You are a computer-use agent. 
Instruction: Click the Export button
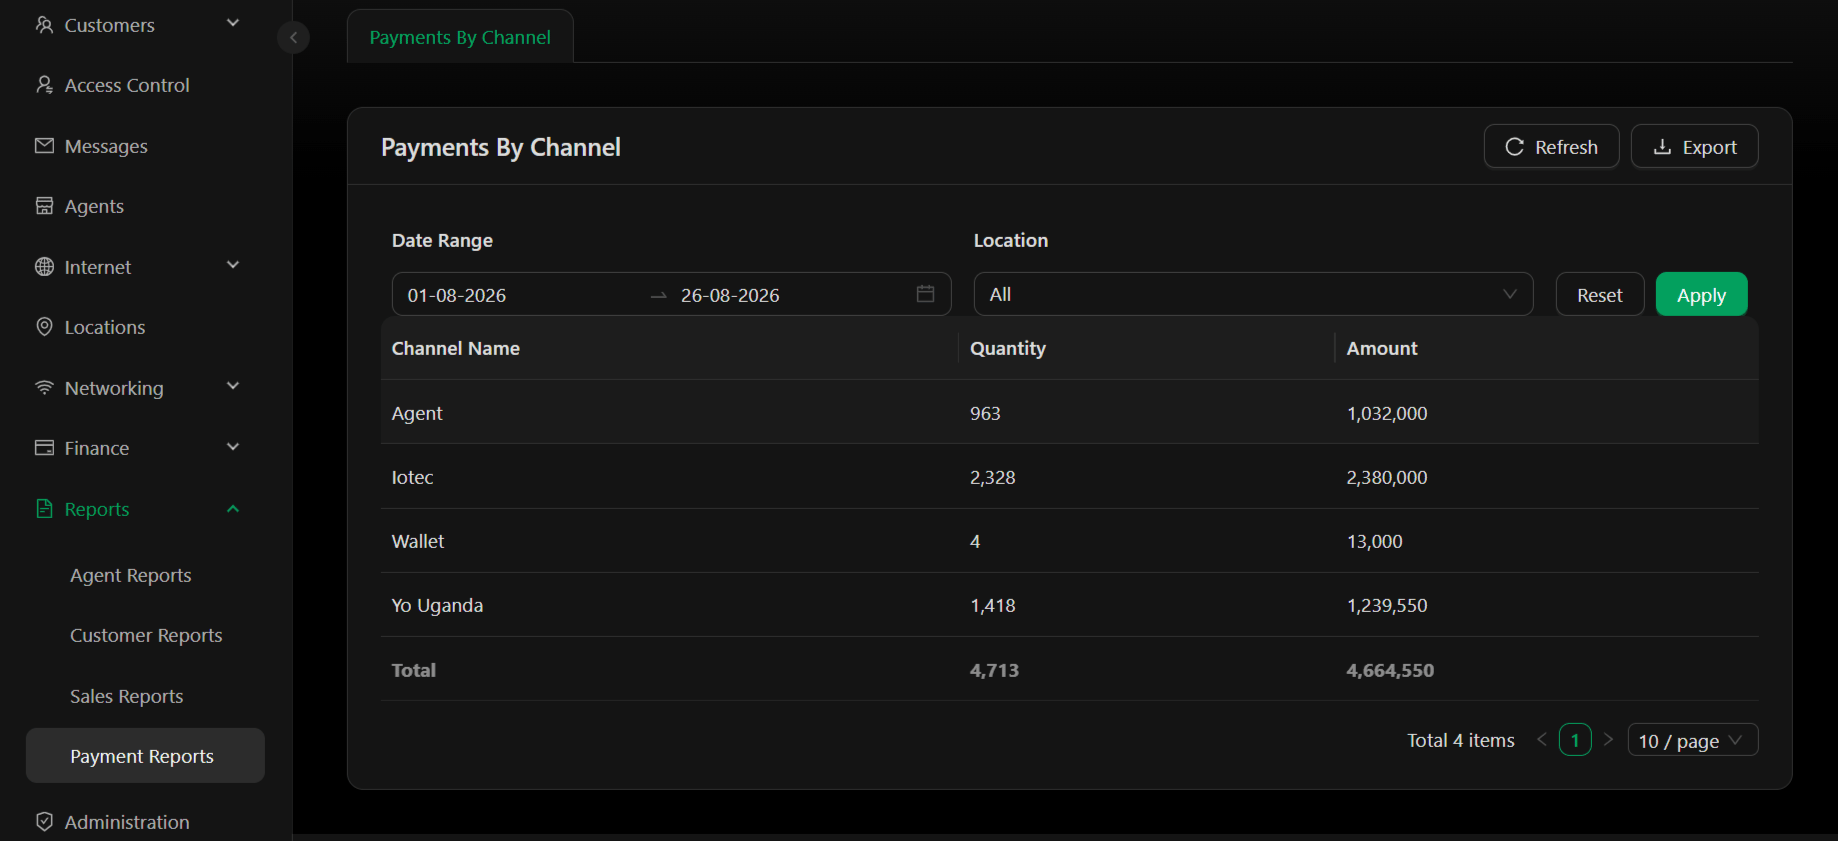pos(1694,147)
